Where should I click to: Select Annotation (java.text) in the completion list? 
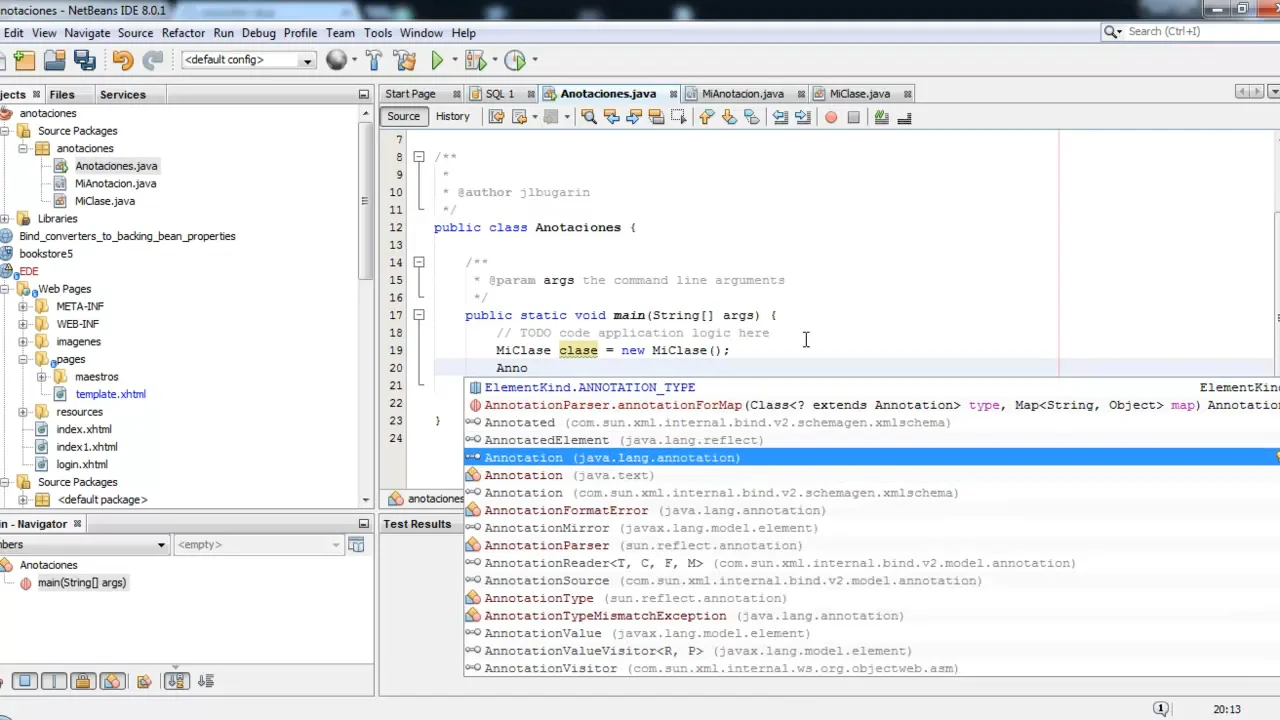[x=871, y=475]
